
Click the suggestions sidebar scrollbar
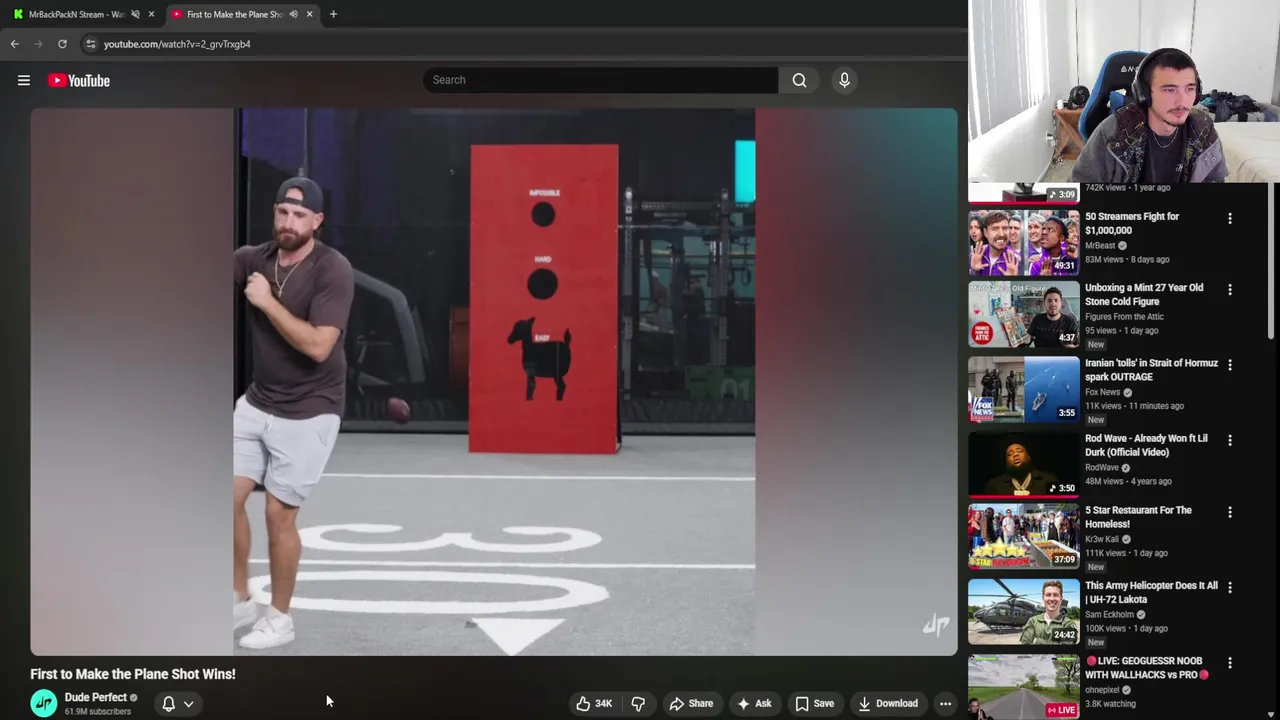[x=1273, y=260]
